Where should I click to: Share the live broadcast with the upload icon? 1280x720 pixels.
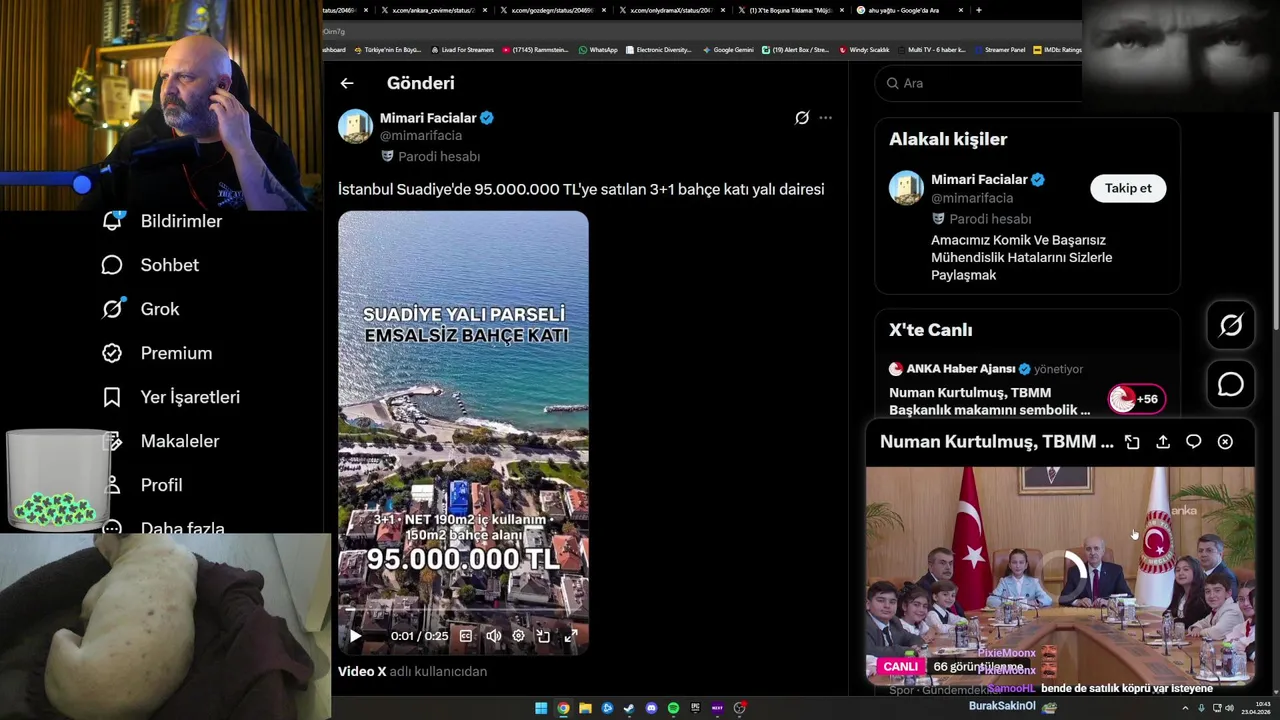coord(1163,442)
